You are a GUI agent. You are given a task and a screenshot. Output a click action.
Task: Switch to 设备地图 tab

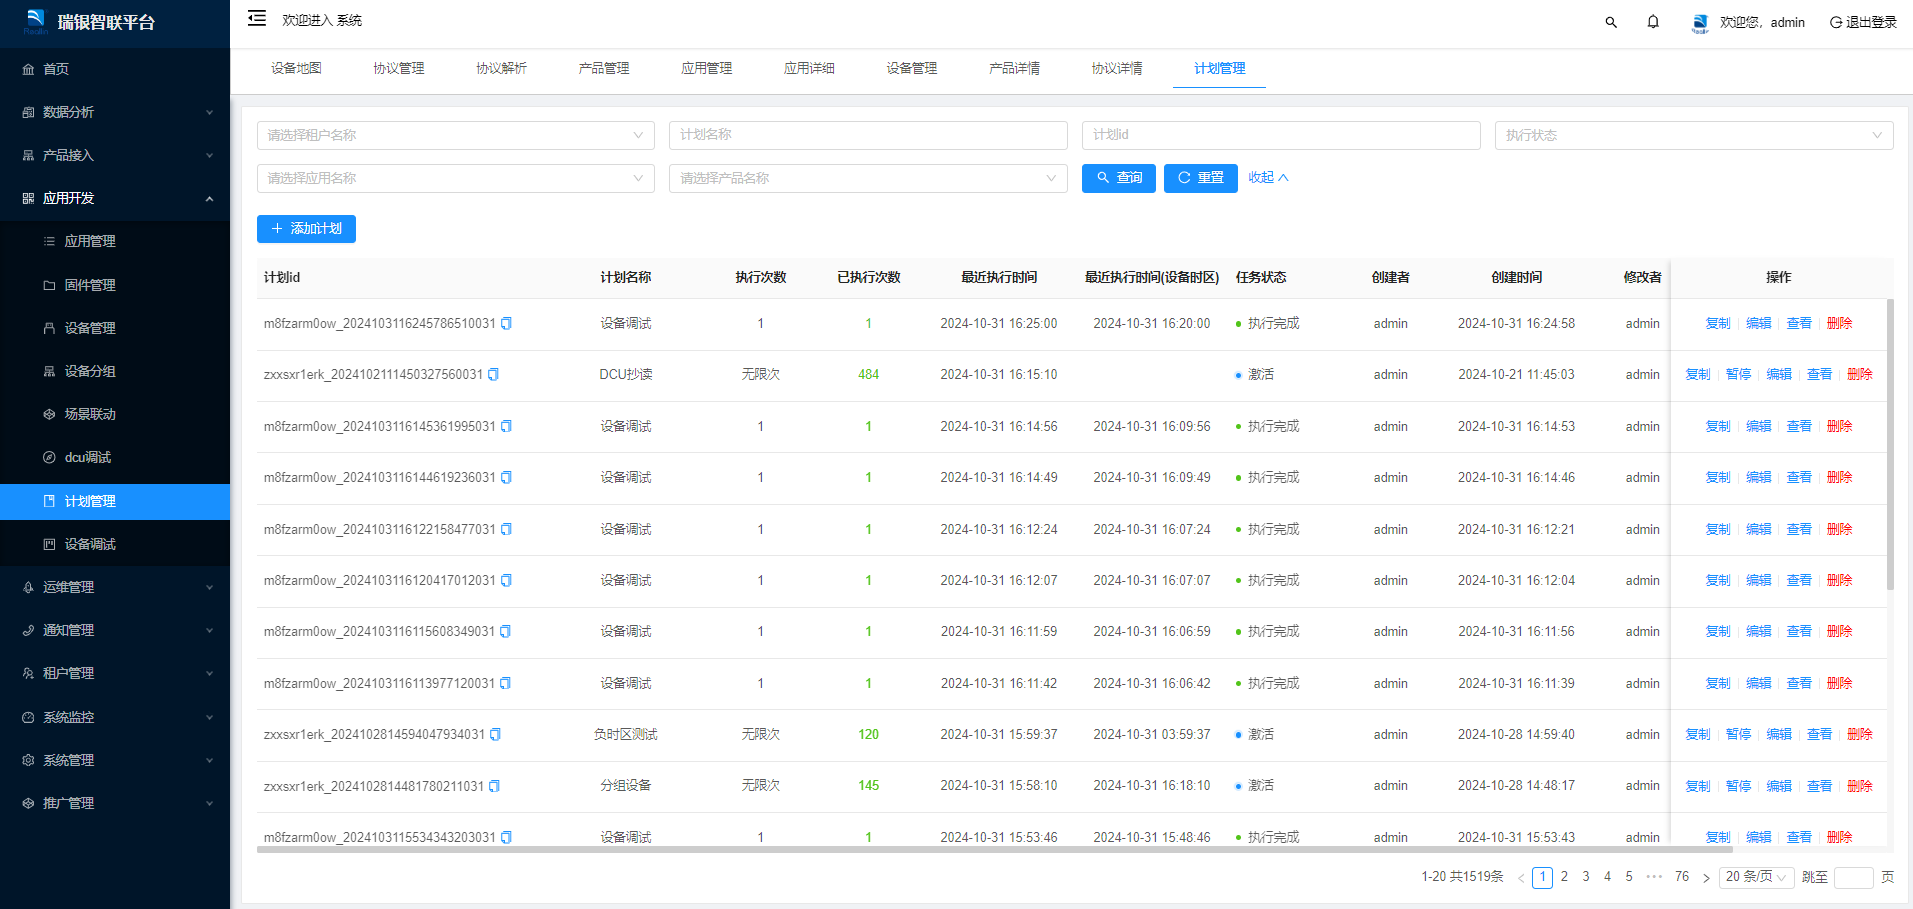pos(296,68)
